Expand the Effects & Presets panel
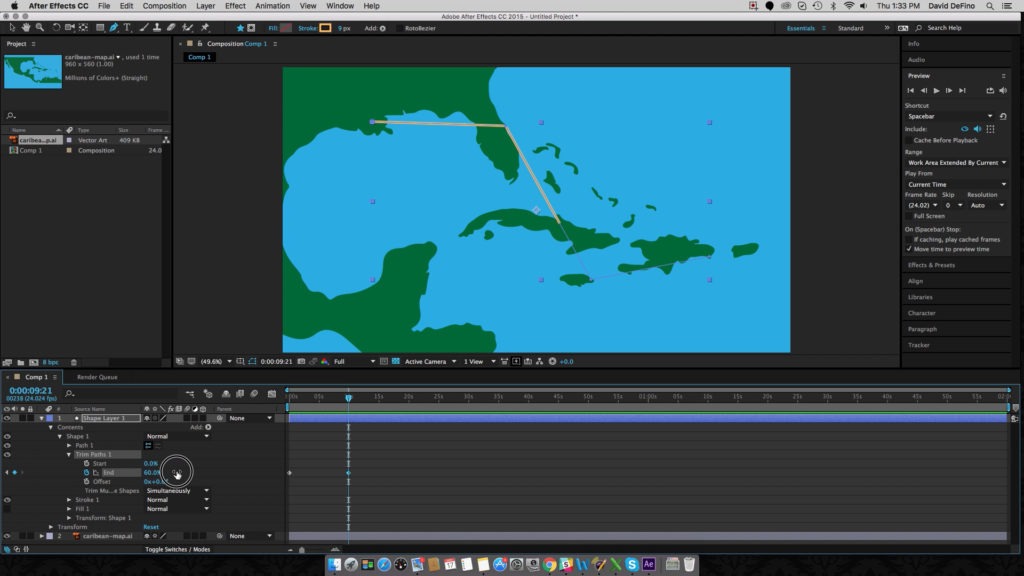The image size is (1024, 576). pos(931,265)
